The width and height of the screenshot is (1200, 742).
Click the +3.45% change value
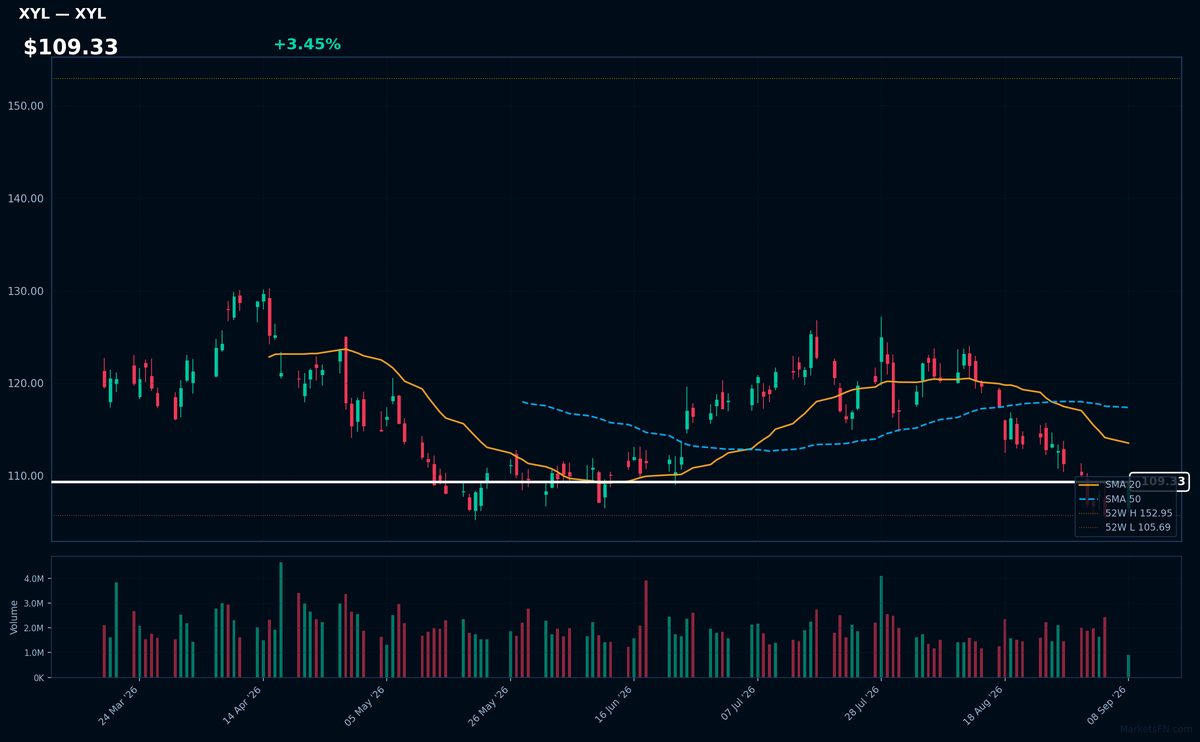pos(307,44)
